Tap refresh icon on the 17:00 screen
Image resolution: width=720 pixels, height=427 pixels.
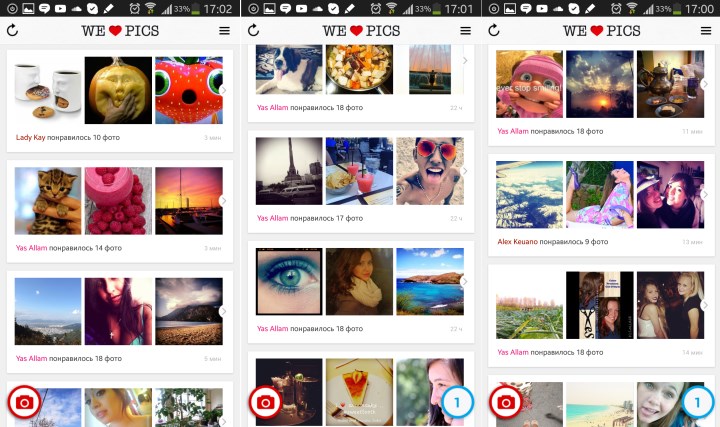494,30
